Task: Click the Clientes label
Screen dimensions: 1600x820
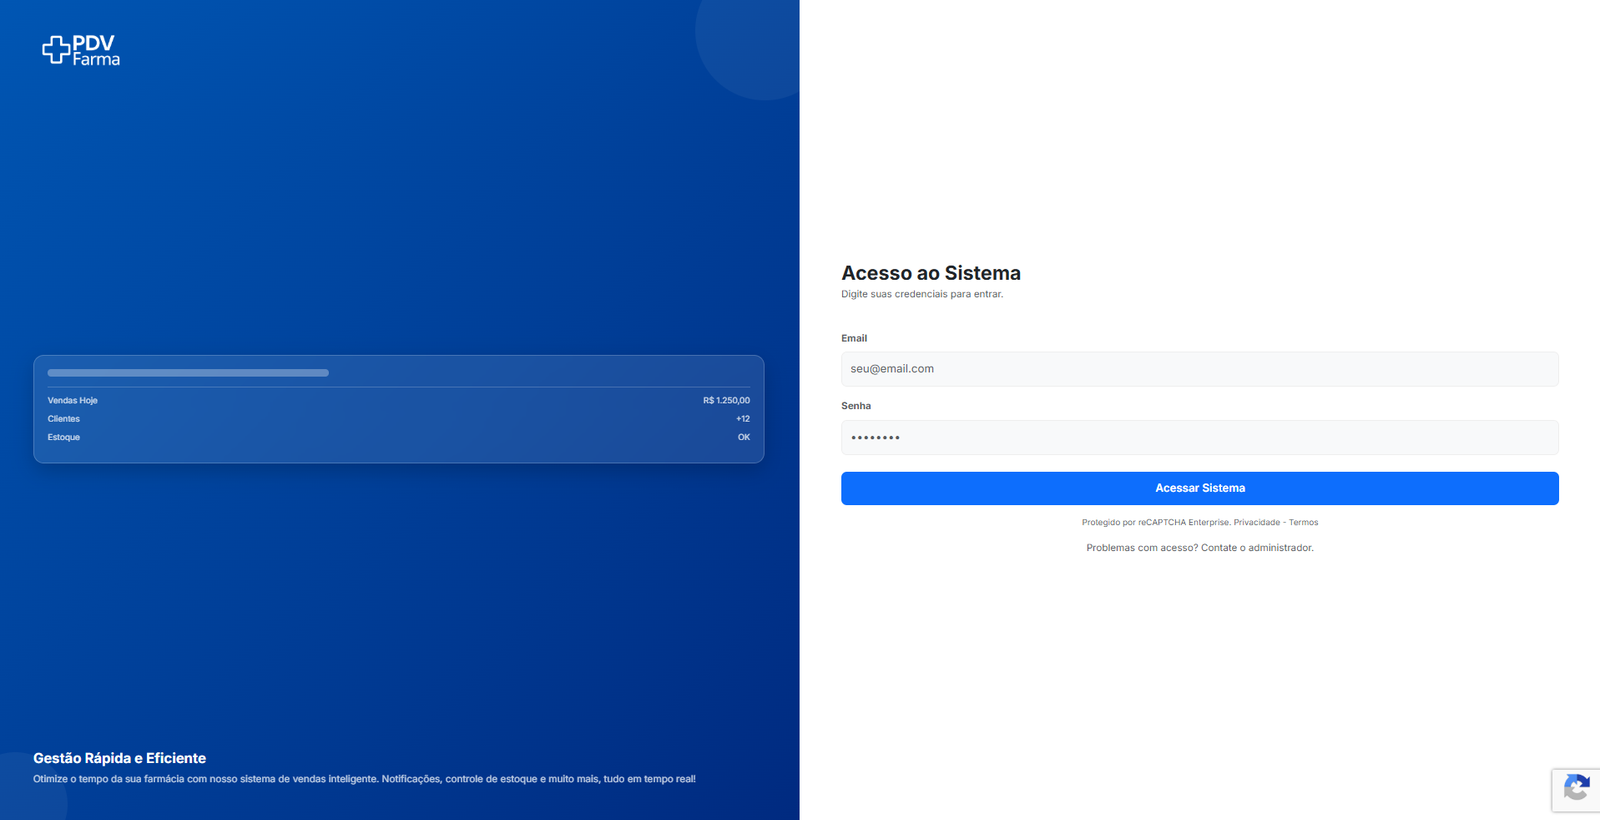Action: (64, 419)
